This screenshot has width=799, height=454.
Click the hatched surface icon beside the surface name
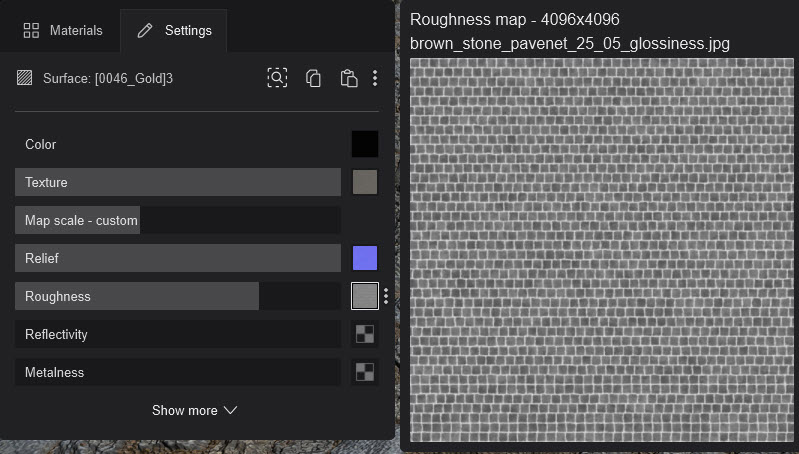[25, 78]
